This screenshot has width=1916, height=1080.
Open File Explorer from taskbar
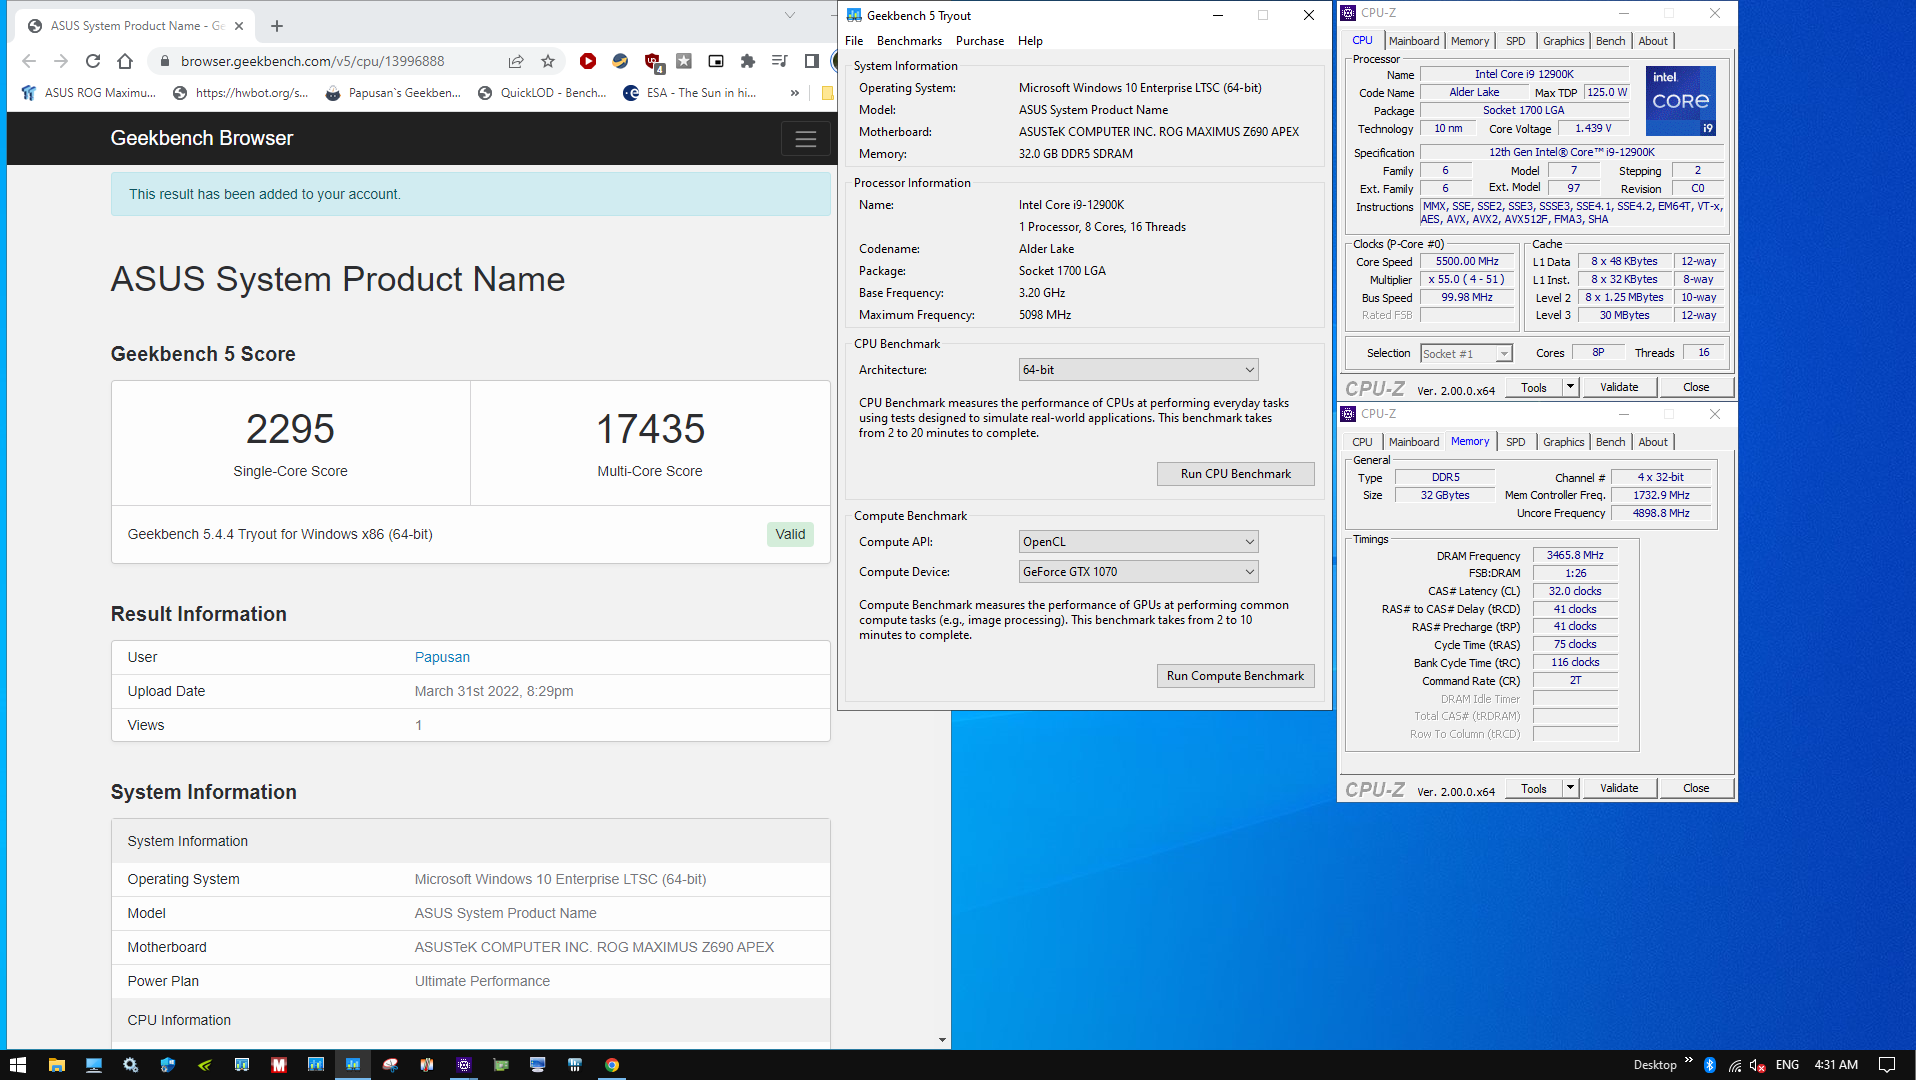point(57,1065)
